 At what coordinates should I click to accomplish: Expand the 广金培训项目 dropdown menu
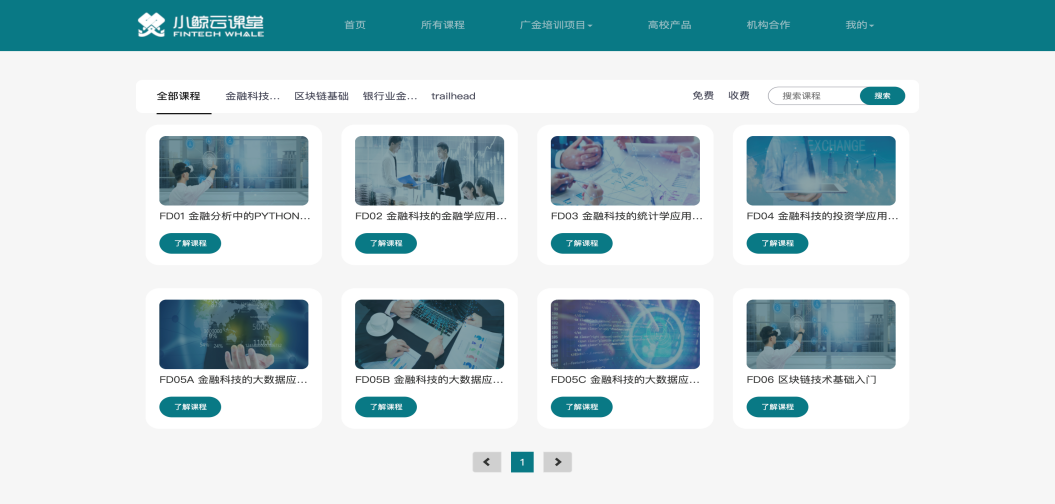pos(556,25)
